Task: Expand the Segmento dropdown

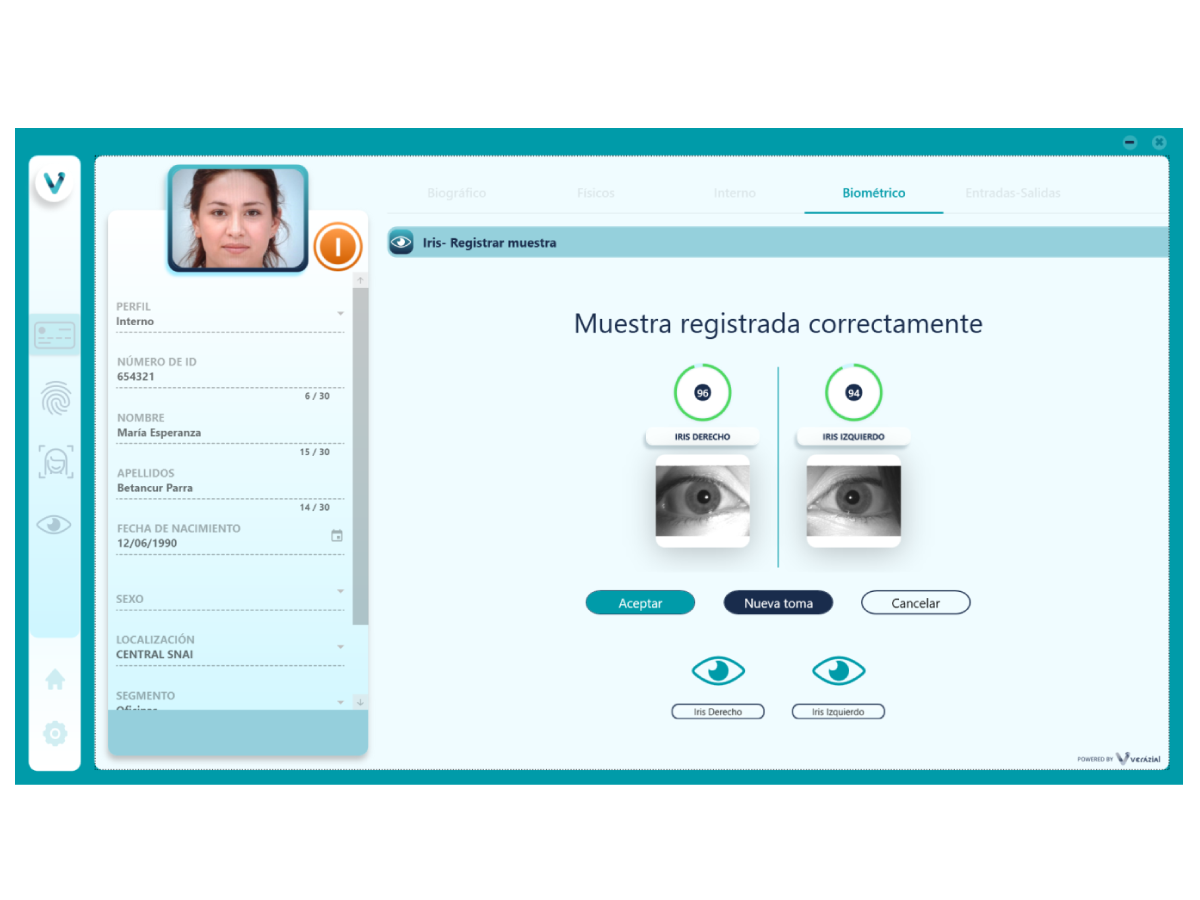Action: (340, 702)
